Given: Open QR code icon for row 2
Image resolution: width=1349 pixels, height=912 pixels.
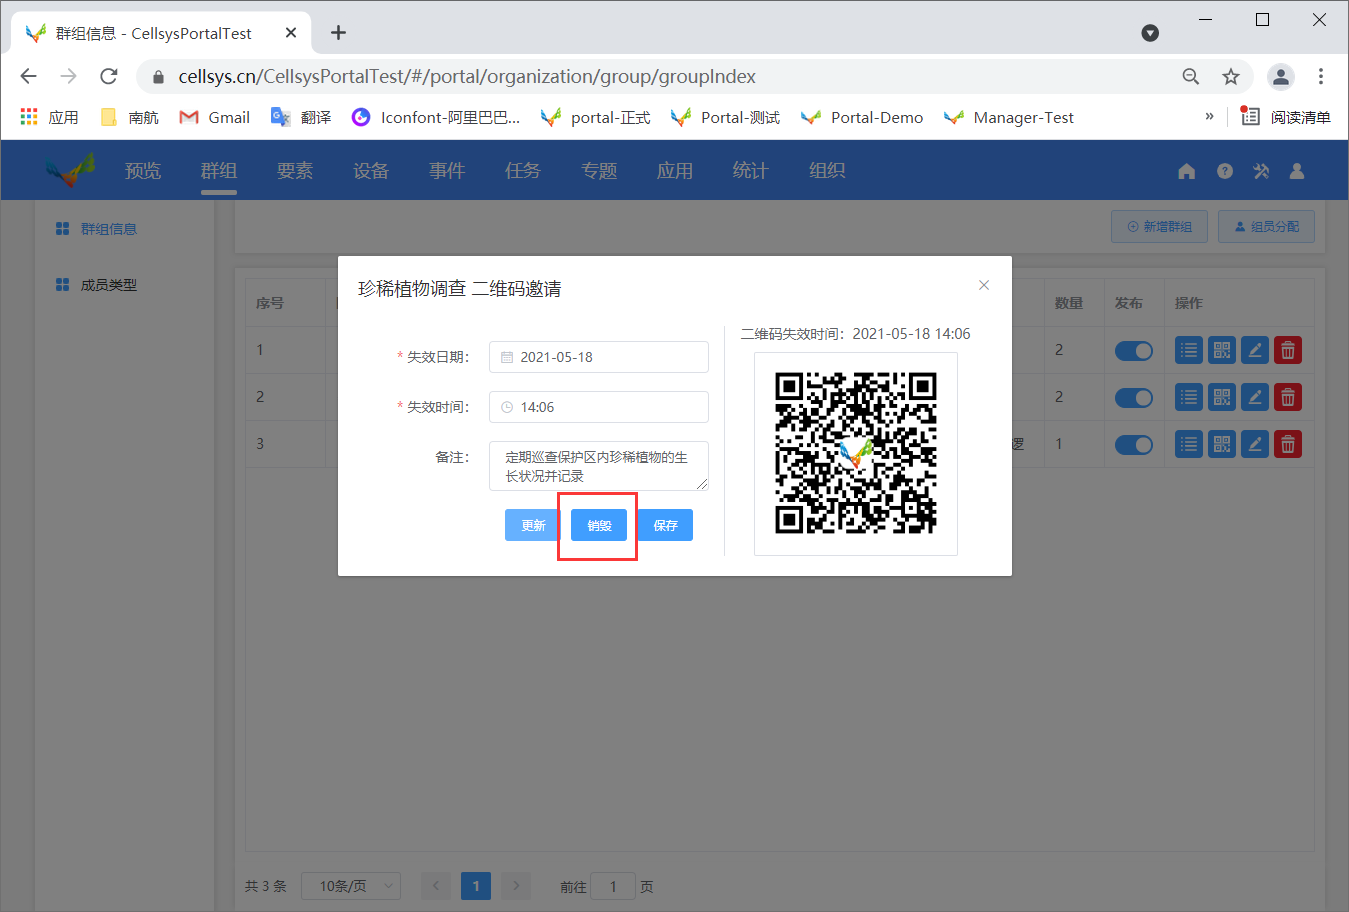Looking at the screenshot, I should (1222, 397).
